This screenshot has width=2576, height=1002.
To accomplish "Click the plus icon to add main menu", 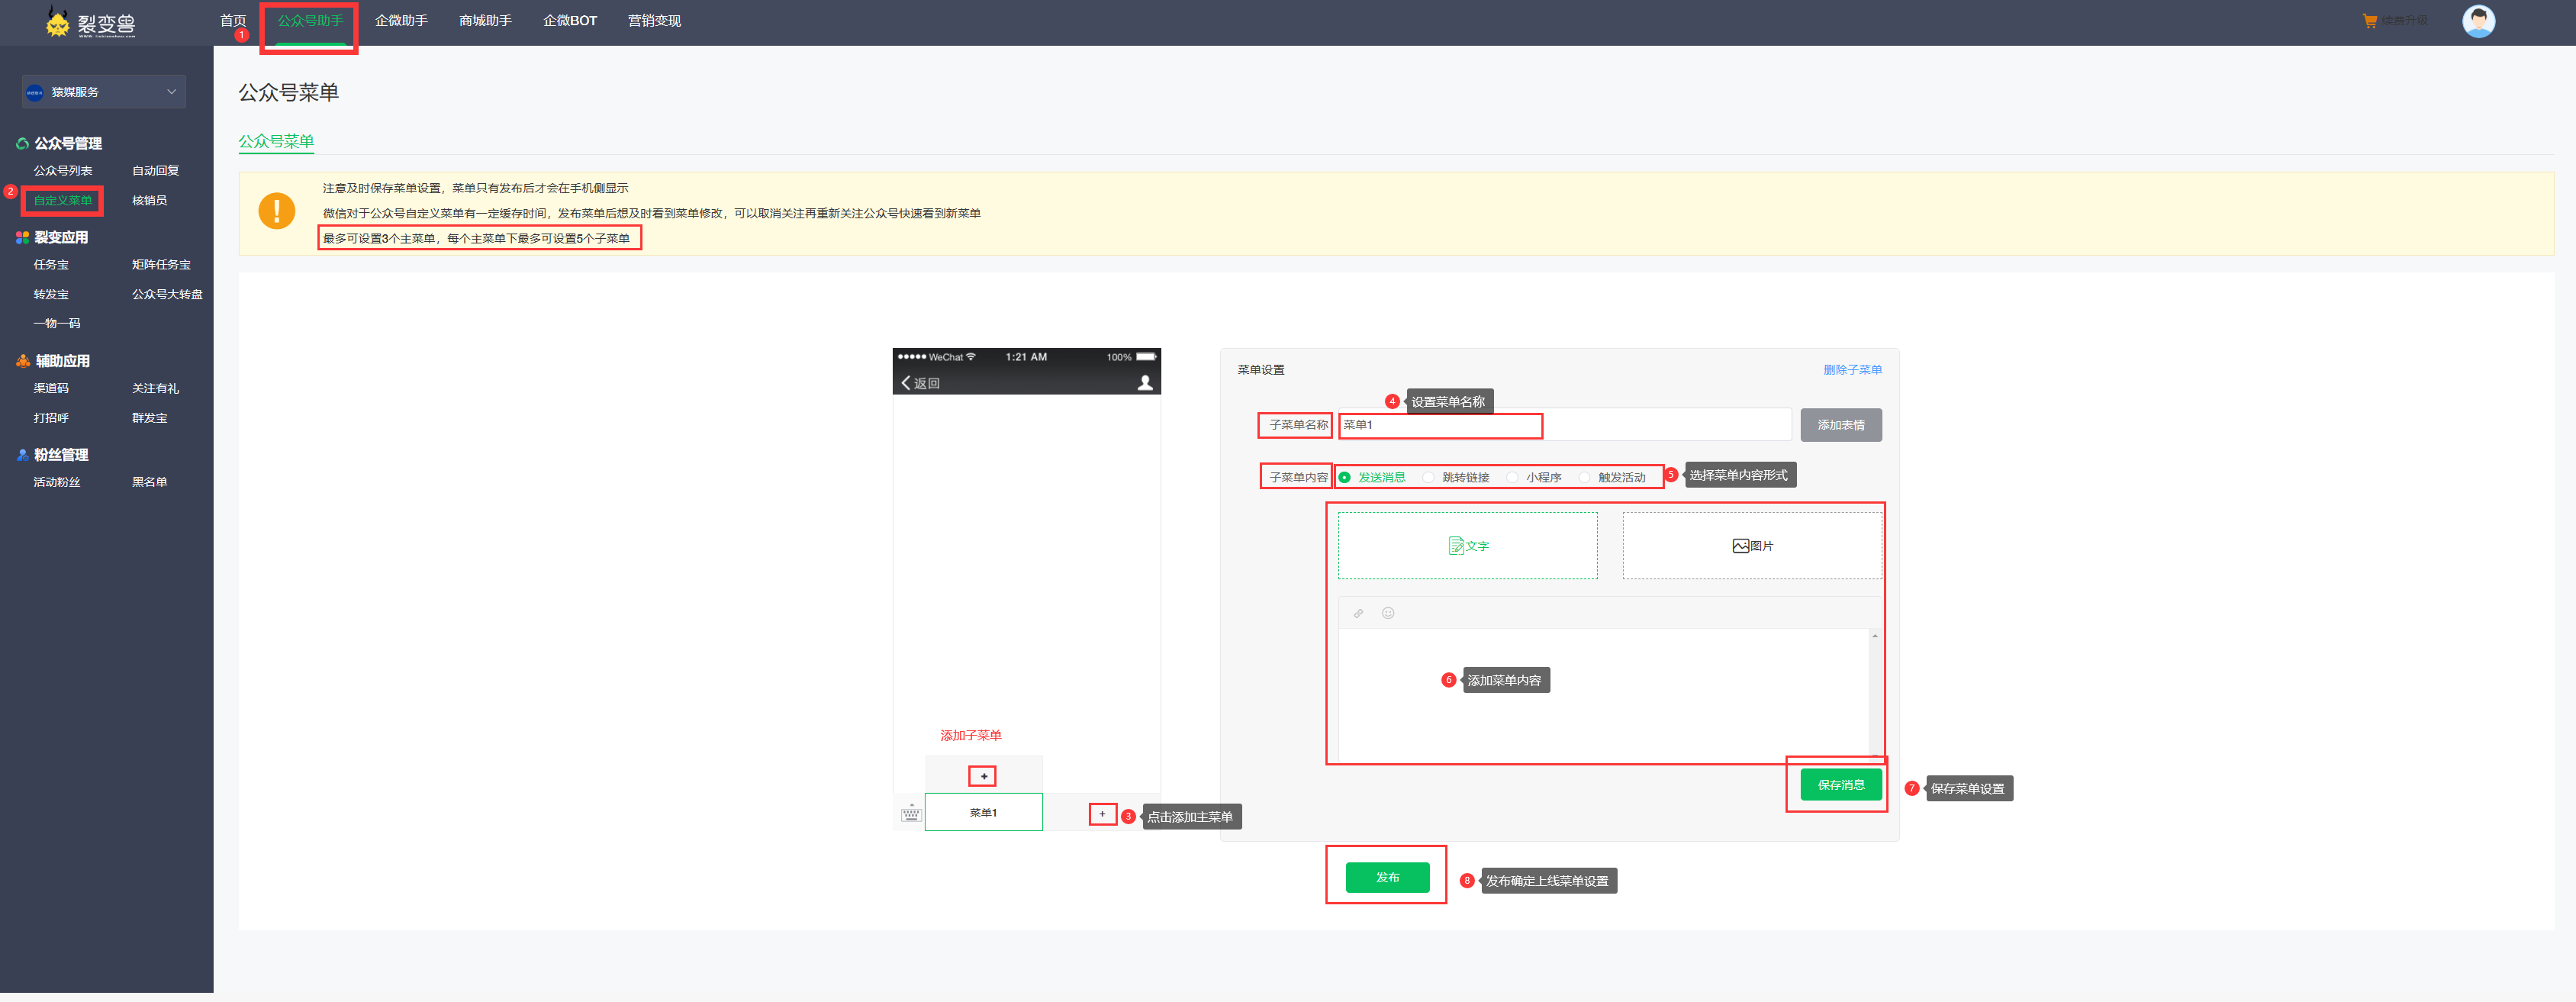I will [x=1102, y=814].
